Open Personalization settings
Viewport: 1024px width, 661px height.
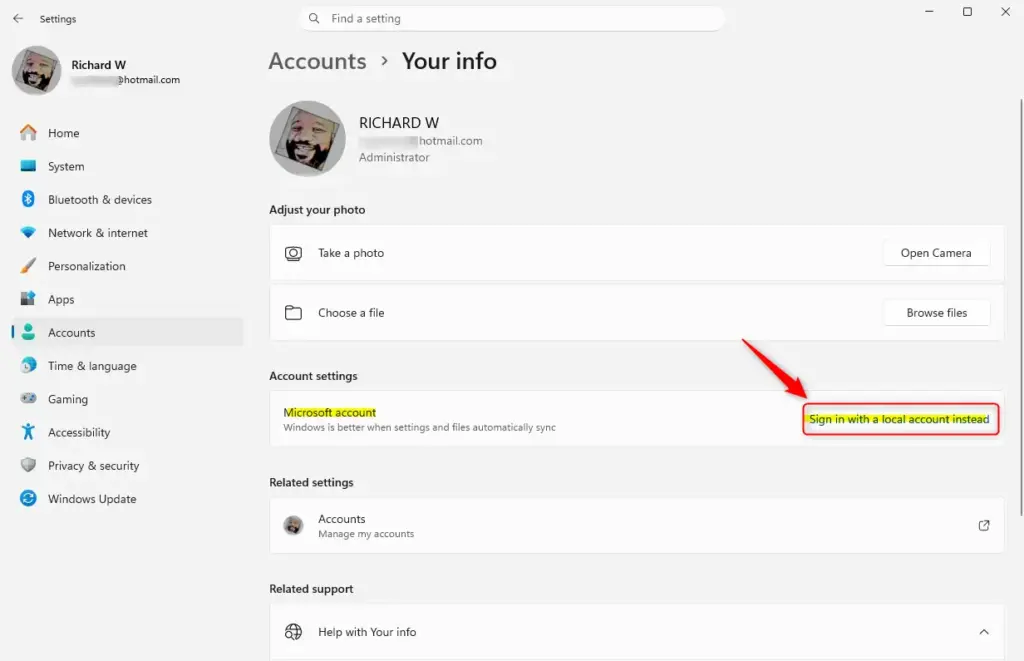click(x=127, y=266)
